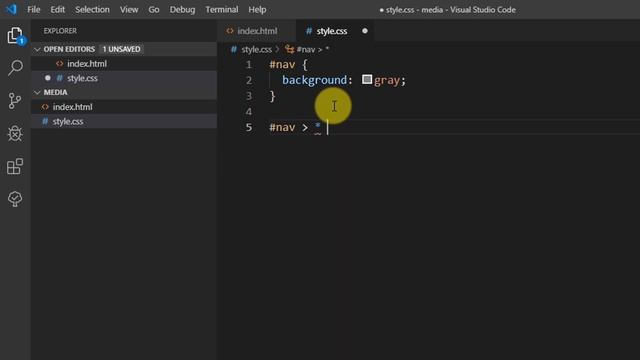Open the Extensions view icon
This screenshot has width=640, height=360.
point(15,166)
